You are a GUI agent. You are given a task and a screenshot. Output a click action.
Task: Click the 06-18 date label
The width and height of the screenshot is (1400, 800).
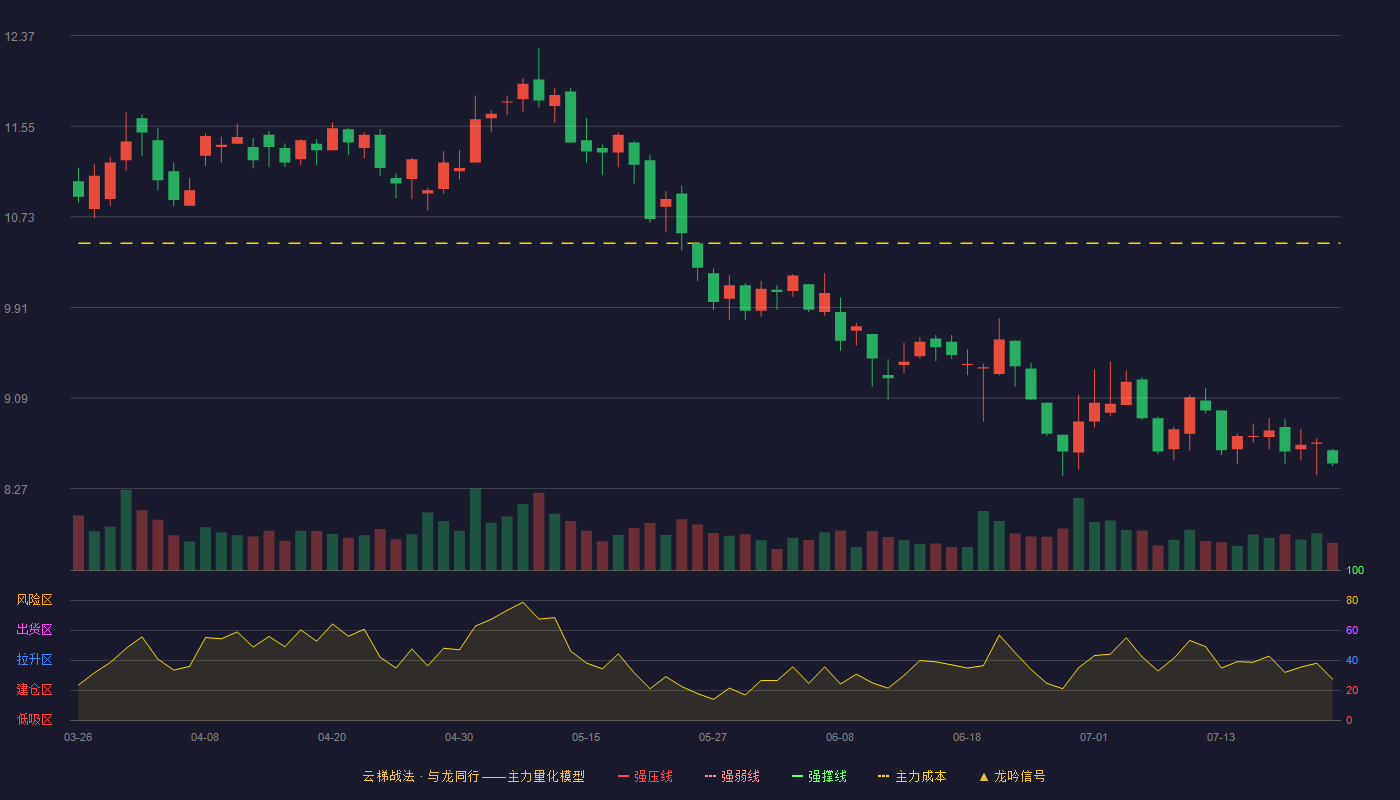tap(967, 737)
